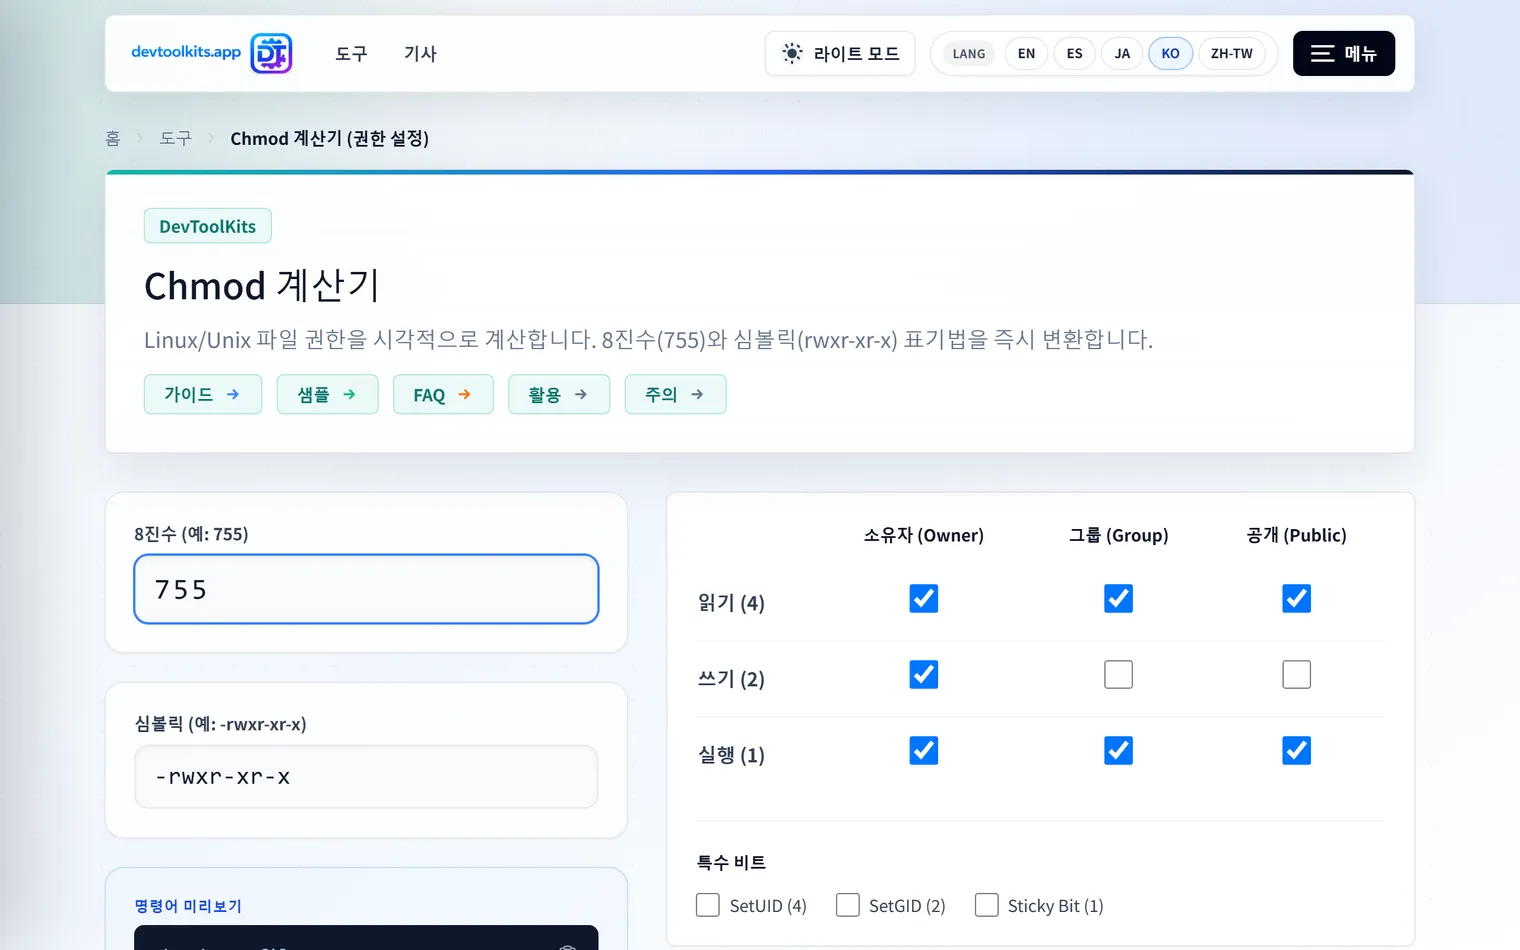
Task: Click the devtoolkits.app site name link
Action: [186, 52]
